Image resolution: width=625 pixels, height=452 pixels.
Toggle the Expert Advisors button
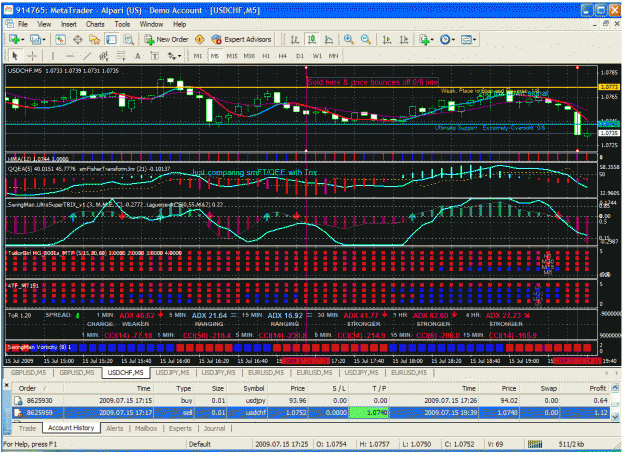(241, 39)
